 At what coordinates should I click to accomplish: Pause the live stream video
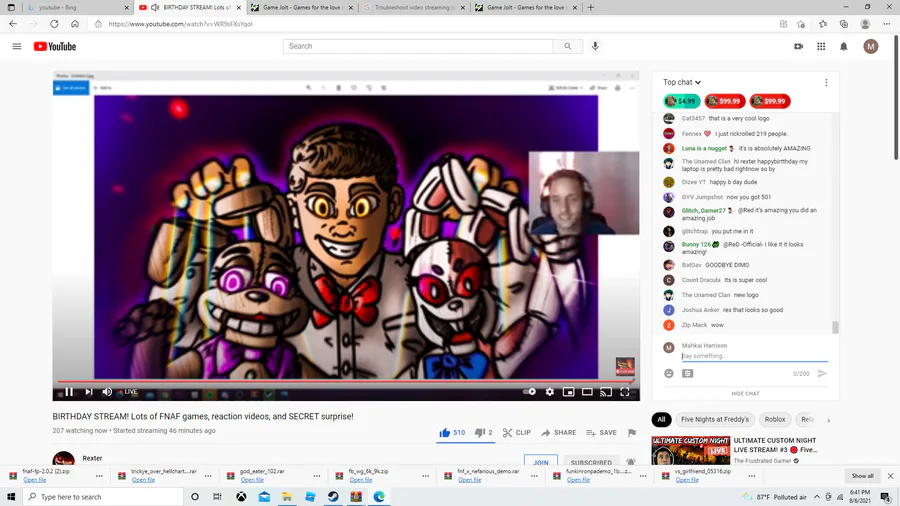tap(69, 392)
